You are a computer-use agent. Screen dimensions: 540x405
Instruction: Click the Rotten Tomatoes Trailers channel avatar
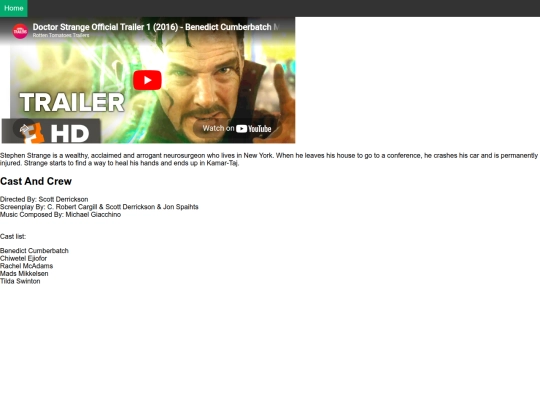[x=20, y=31]
